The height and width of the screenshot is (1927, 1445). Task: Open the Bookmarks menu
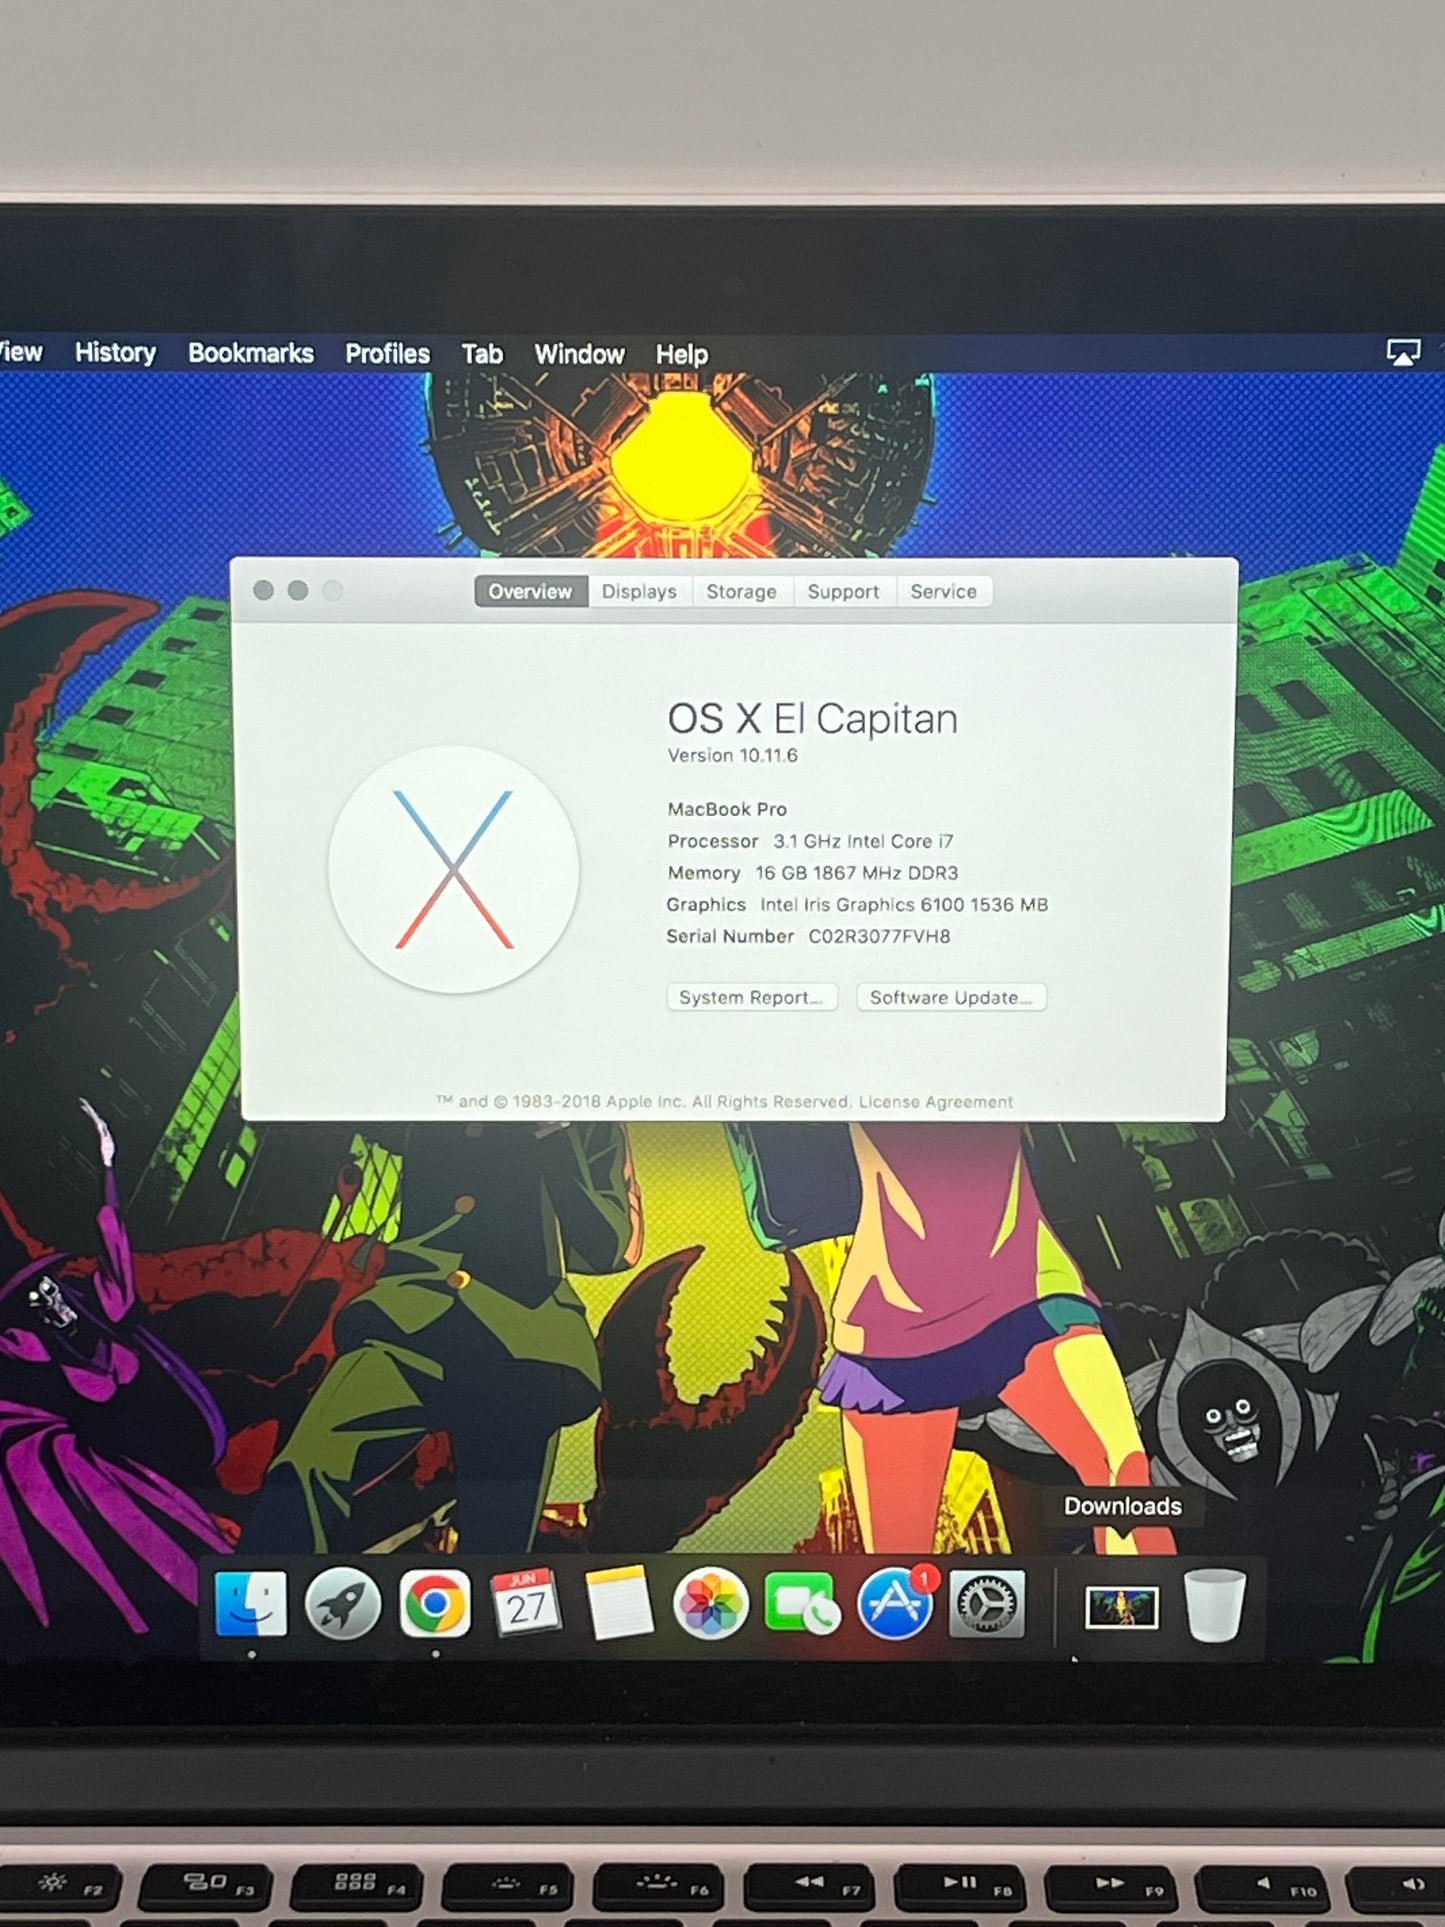click(x=251, y=353)
